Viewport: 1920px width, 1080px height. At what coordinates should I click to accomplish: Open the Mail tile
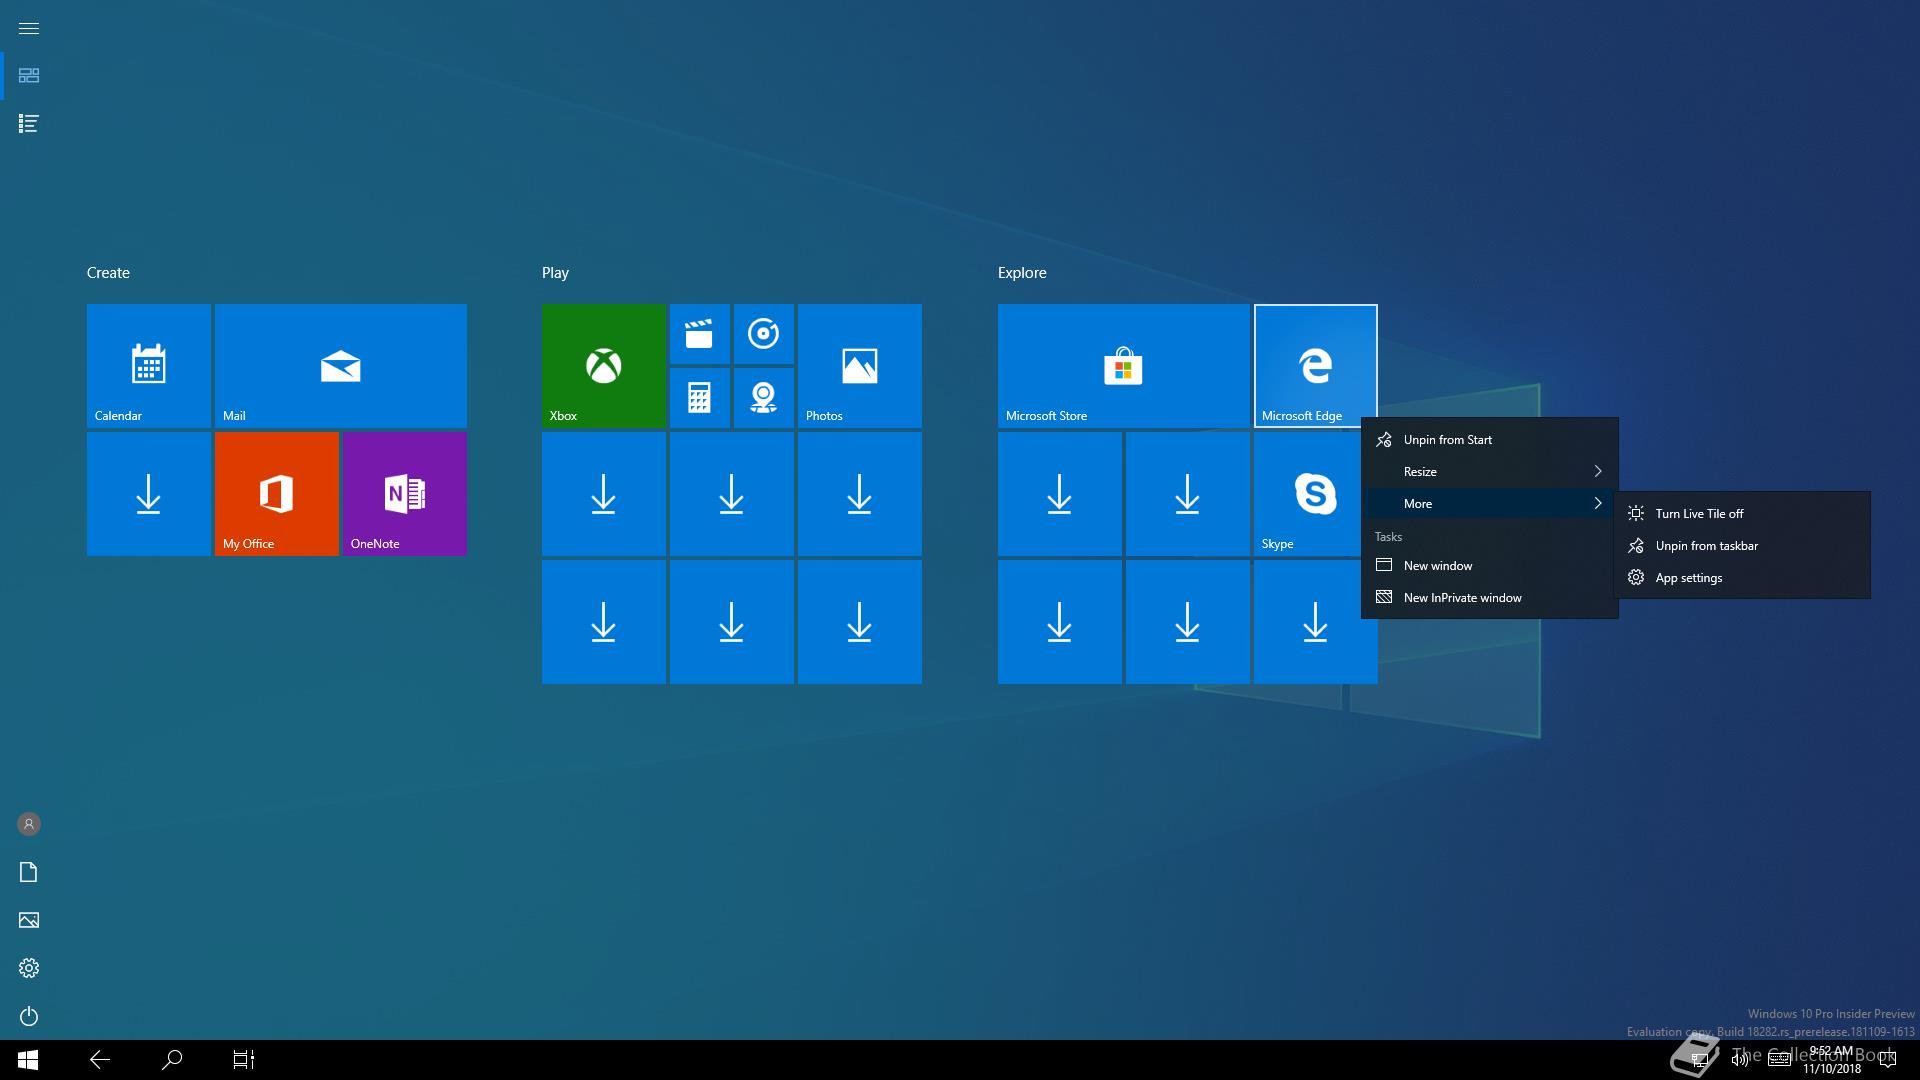pos(341,366)
